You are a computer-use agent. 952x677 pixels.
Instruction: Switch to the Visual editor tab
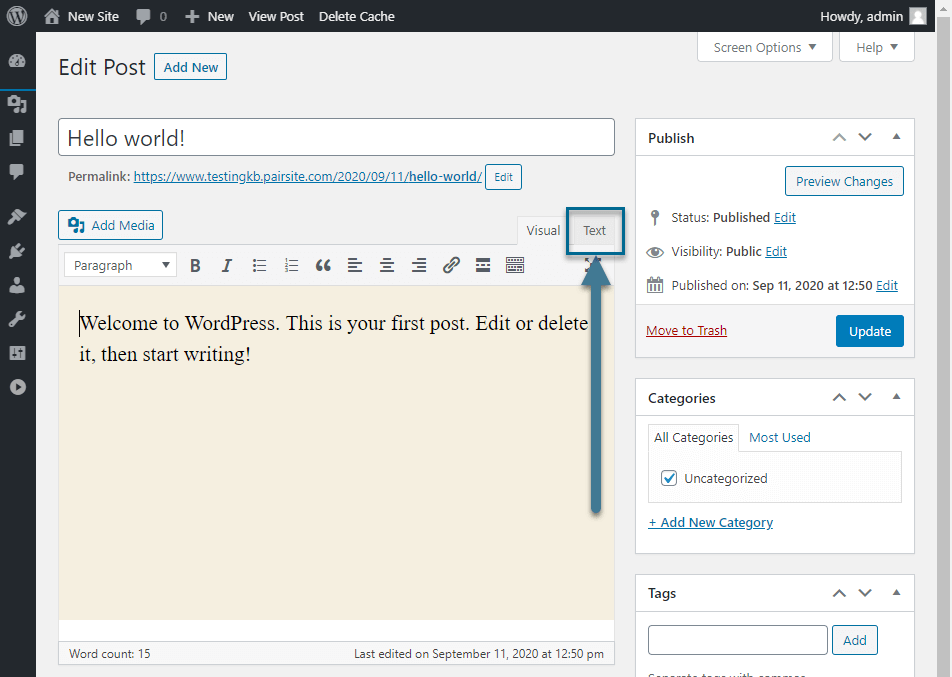coord(543,231)
